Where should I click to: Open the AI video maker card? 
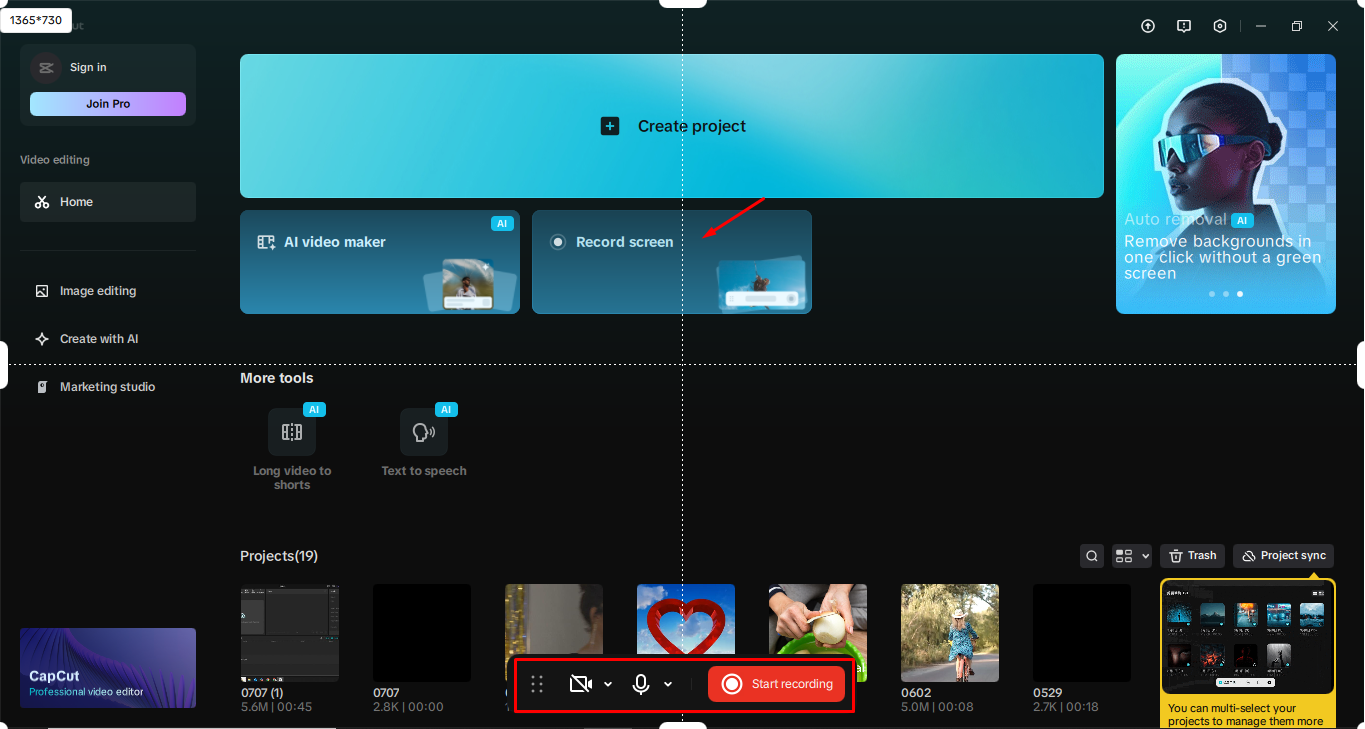[380, 262]
